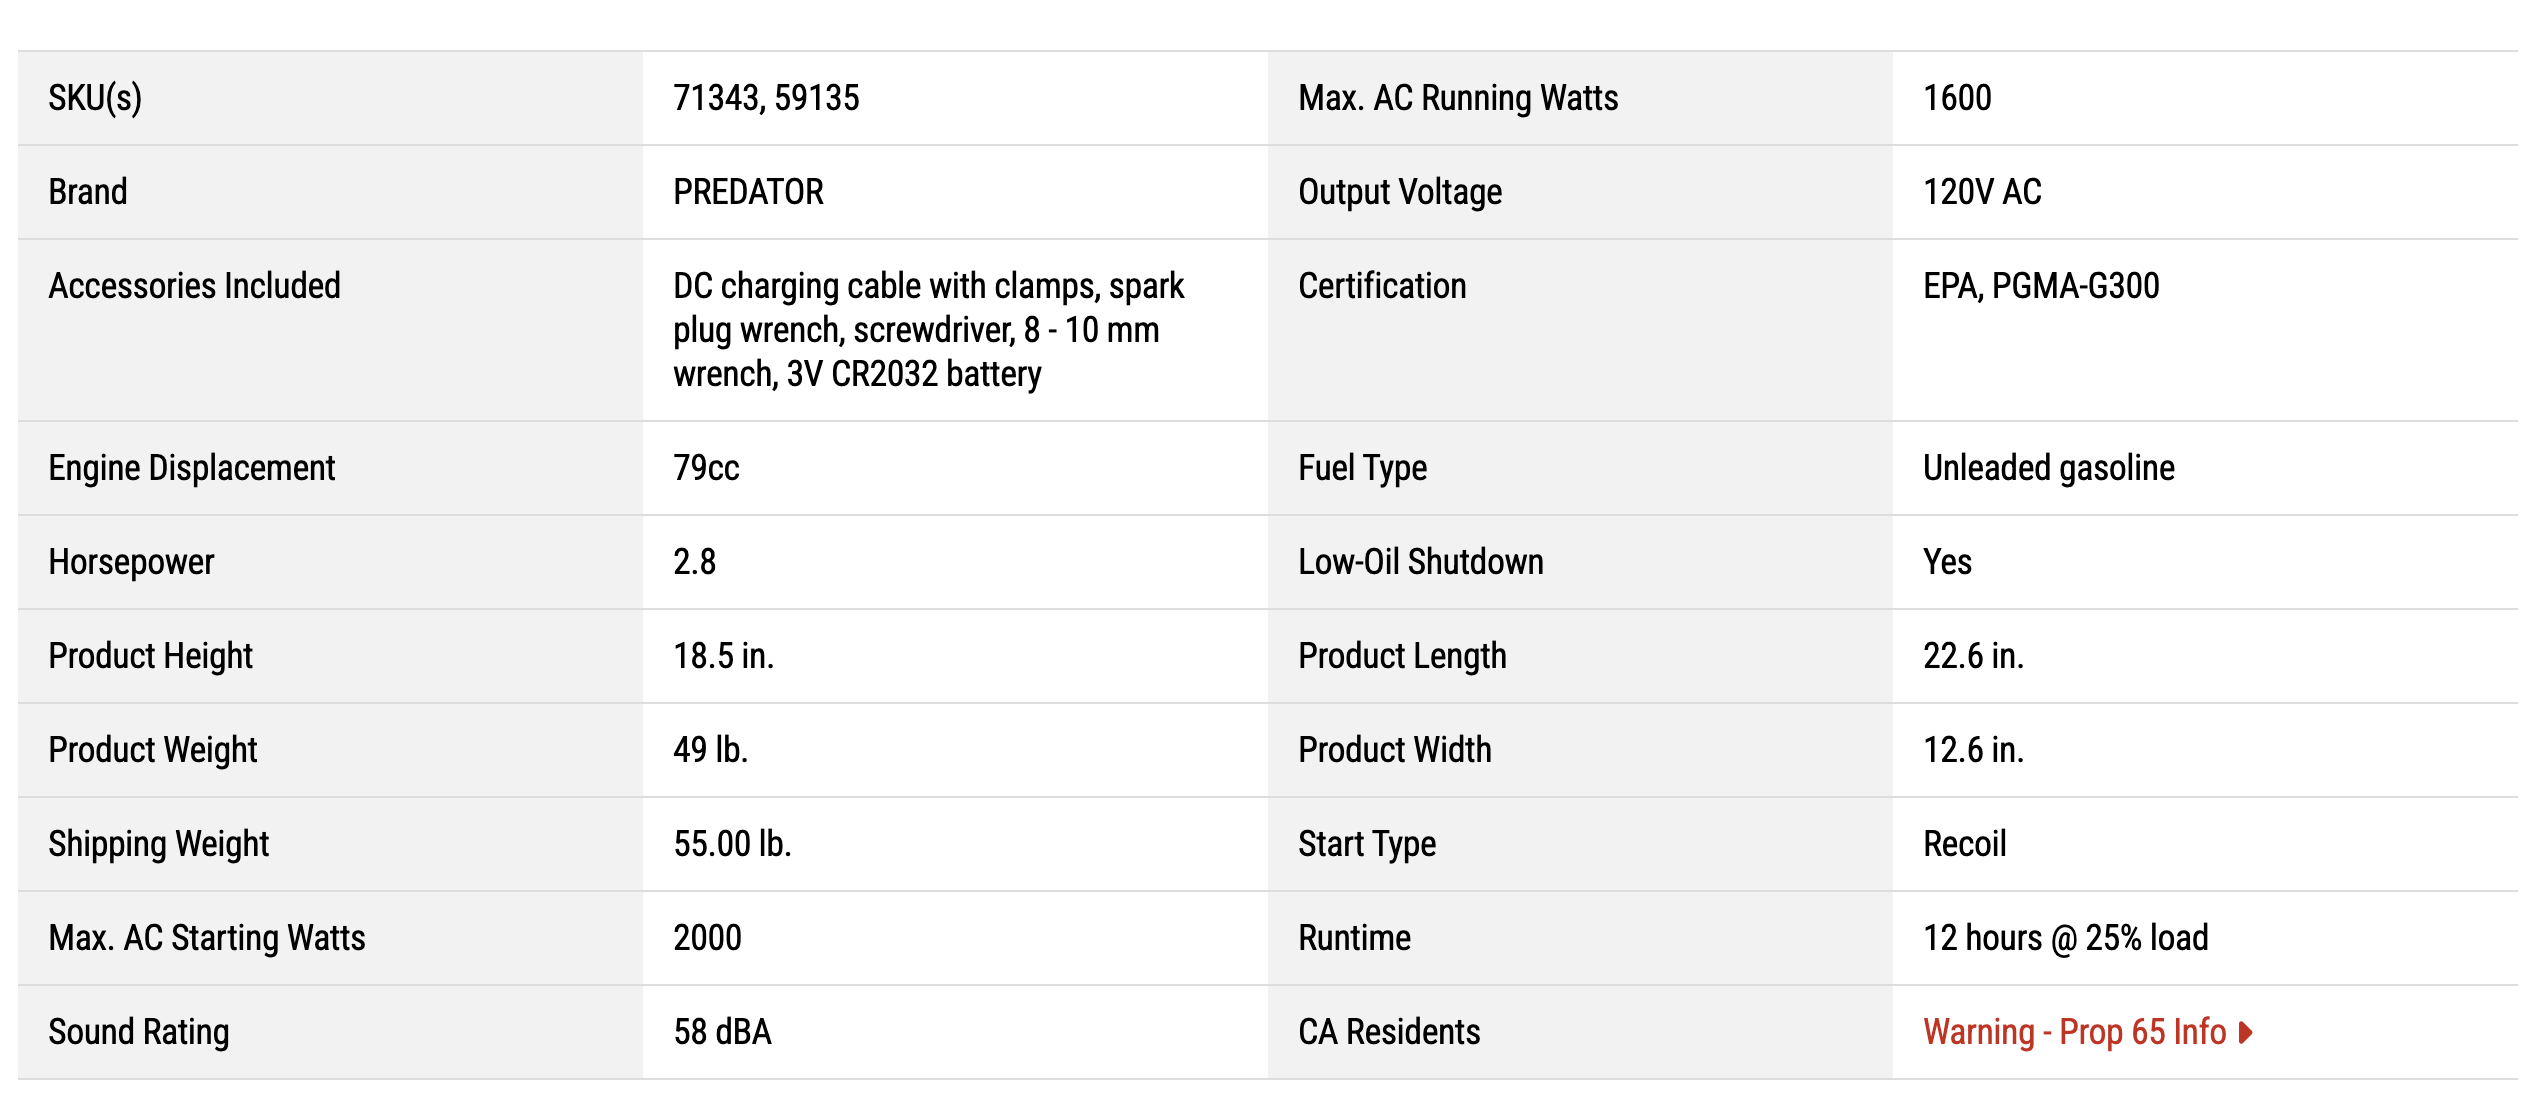Click the CA Residents label
Viewport: 2544px width, 1110px height.
tap(1389, 1032)
